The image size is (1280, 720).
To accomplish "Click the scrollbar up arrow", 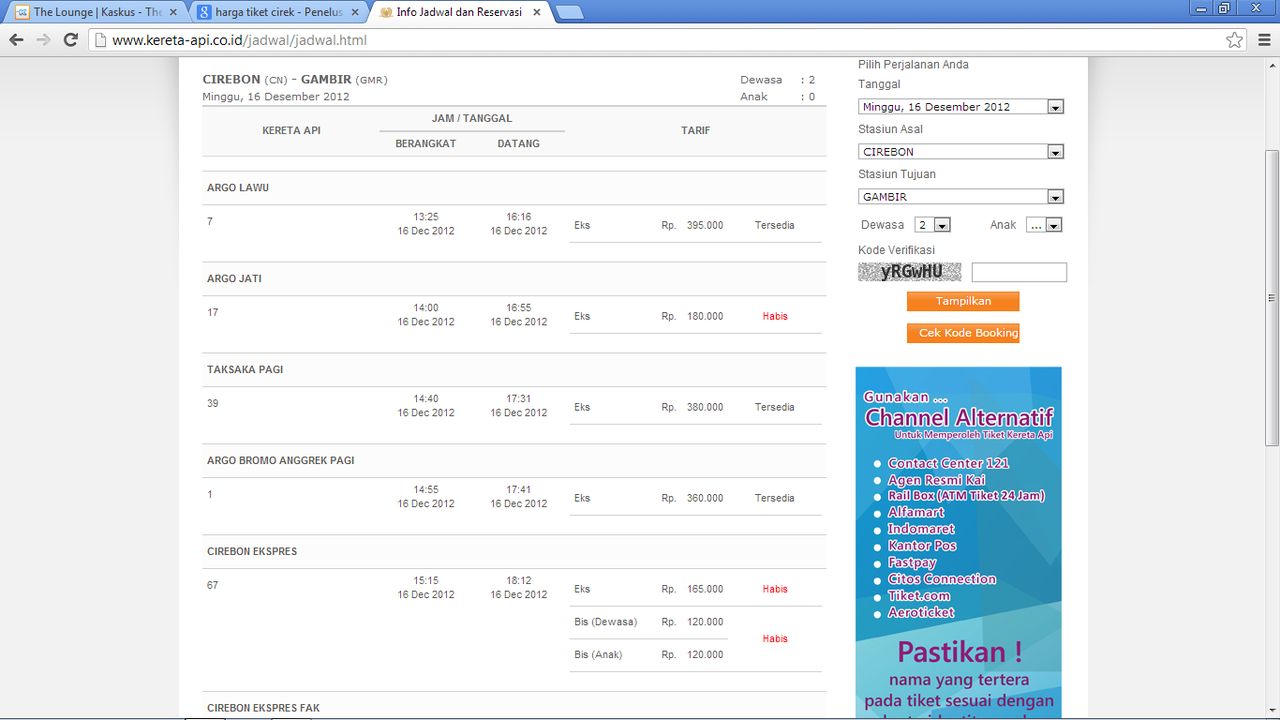I will [x=1272, y=64].
